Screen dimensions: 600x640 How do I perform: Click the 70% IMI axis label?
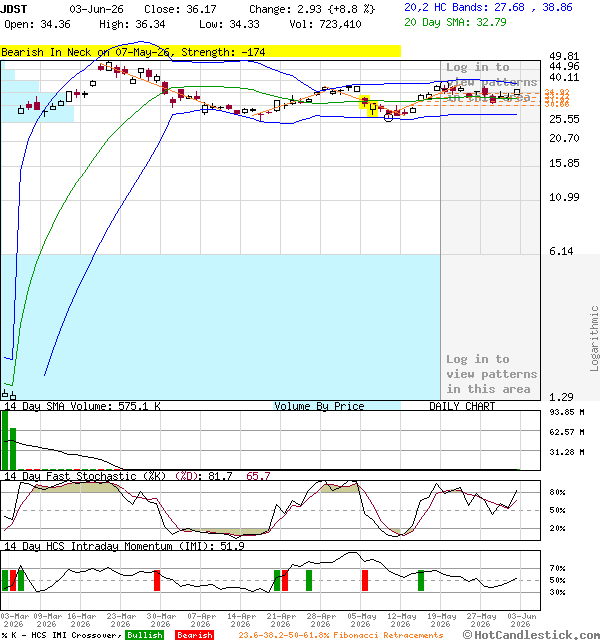click(x=557, y=568)
